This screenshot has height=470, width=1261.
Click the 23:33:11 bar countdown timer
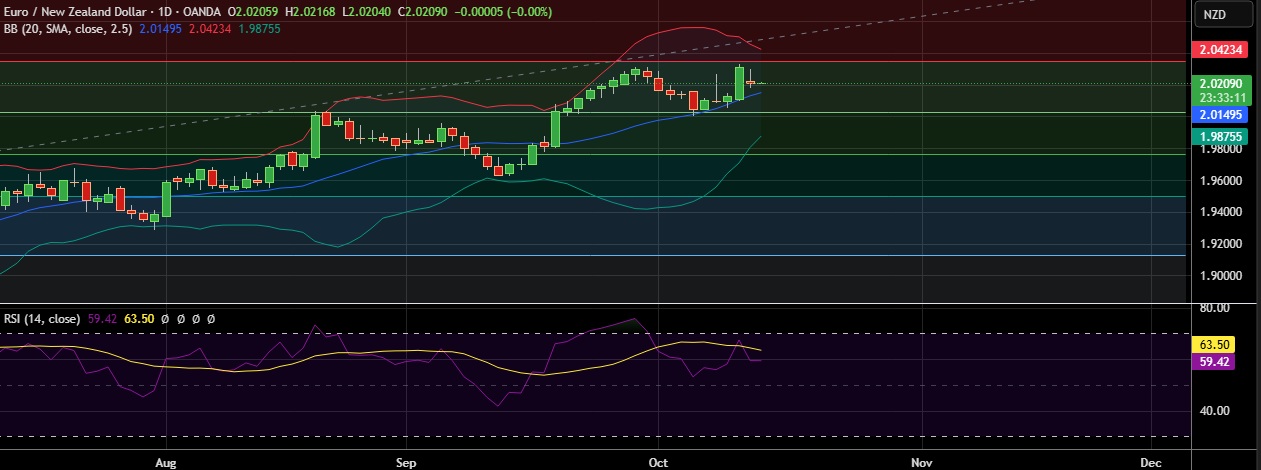pyautogui.click(x=1221, y=97)
